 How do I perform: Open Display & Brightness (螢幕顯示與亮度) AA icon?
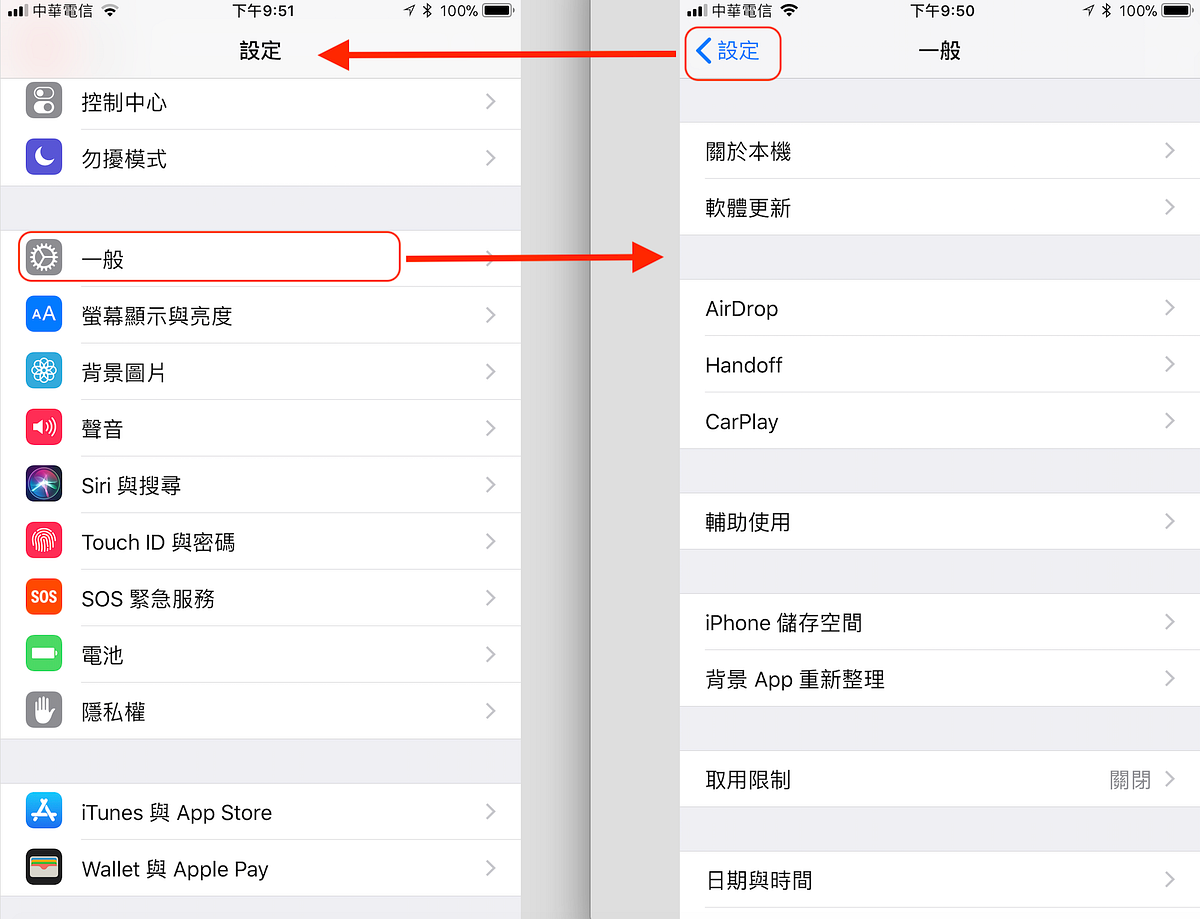44,315
